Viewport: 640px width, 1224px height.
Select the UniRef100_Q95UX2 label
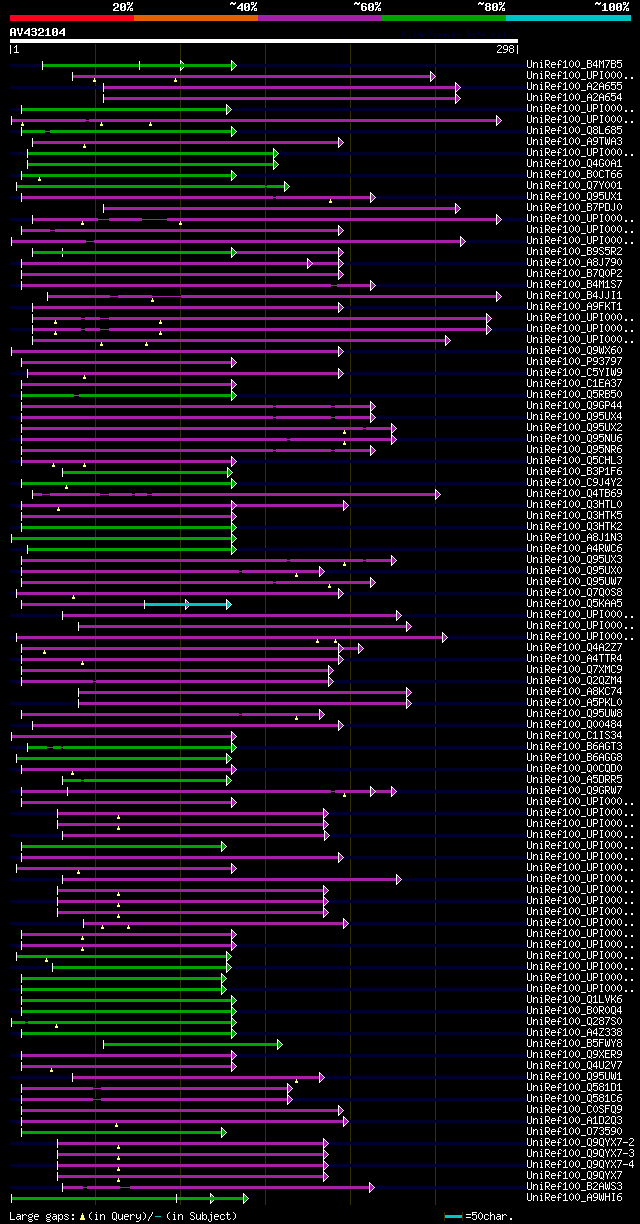coord(574,428)
